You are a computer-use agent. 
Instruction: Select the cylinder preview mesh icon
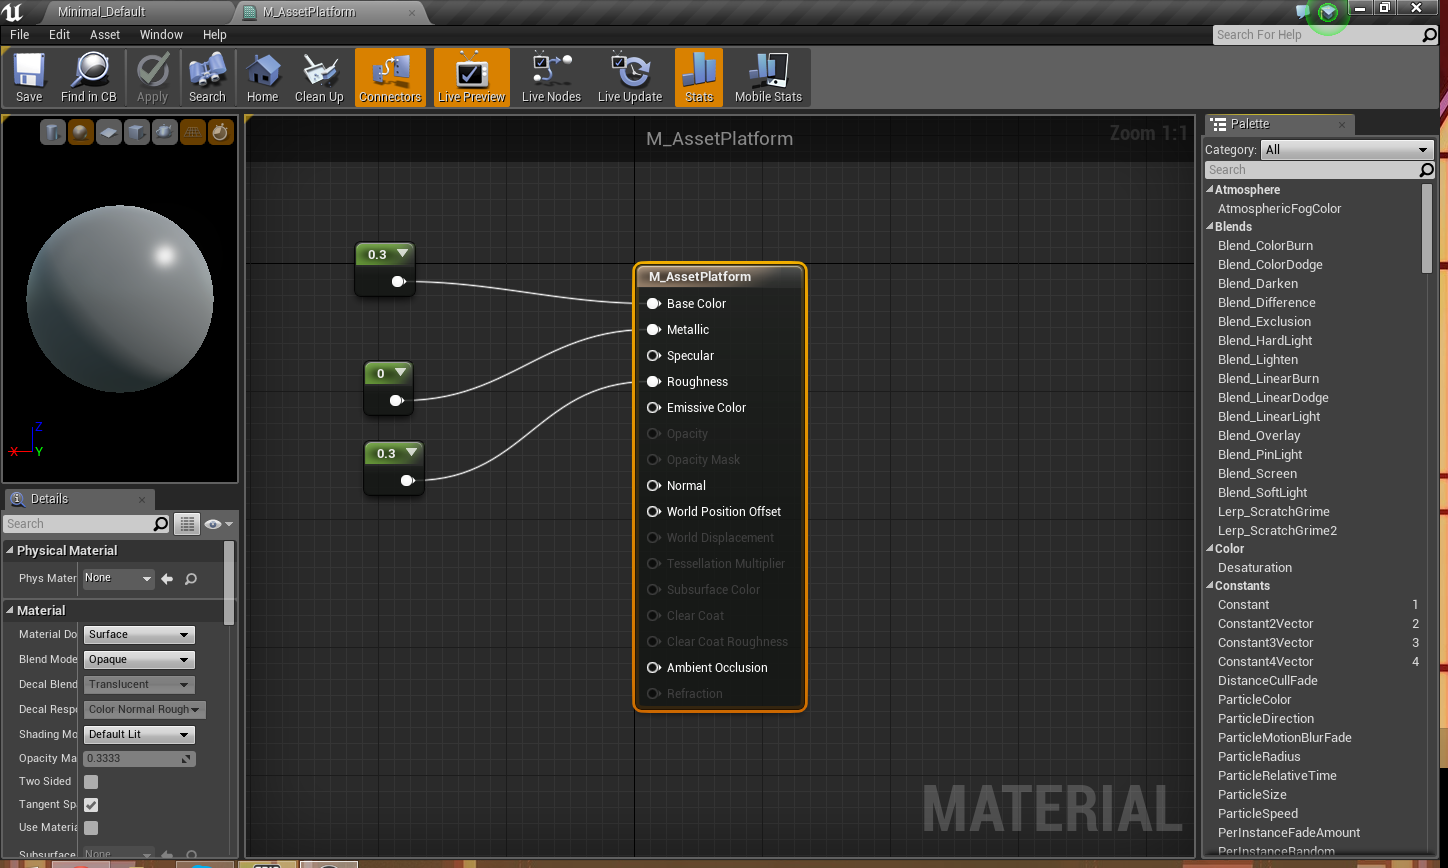(x=53, y=132)
